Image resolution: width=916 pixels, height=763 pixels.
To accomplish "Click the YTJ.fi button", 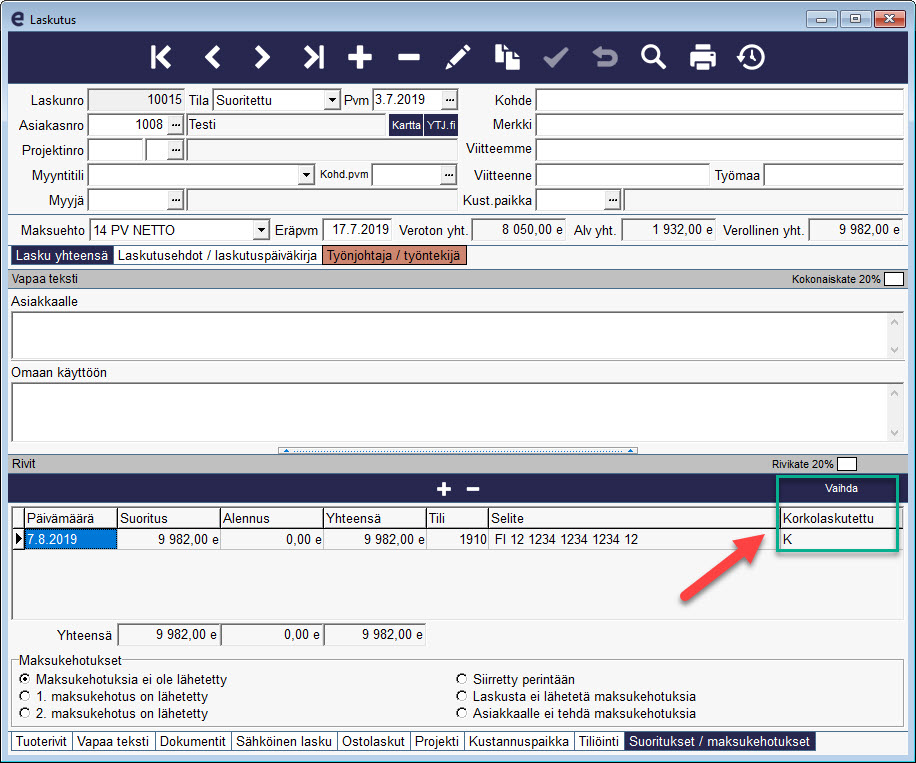I will [441, 125].
